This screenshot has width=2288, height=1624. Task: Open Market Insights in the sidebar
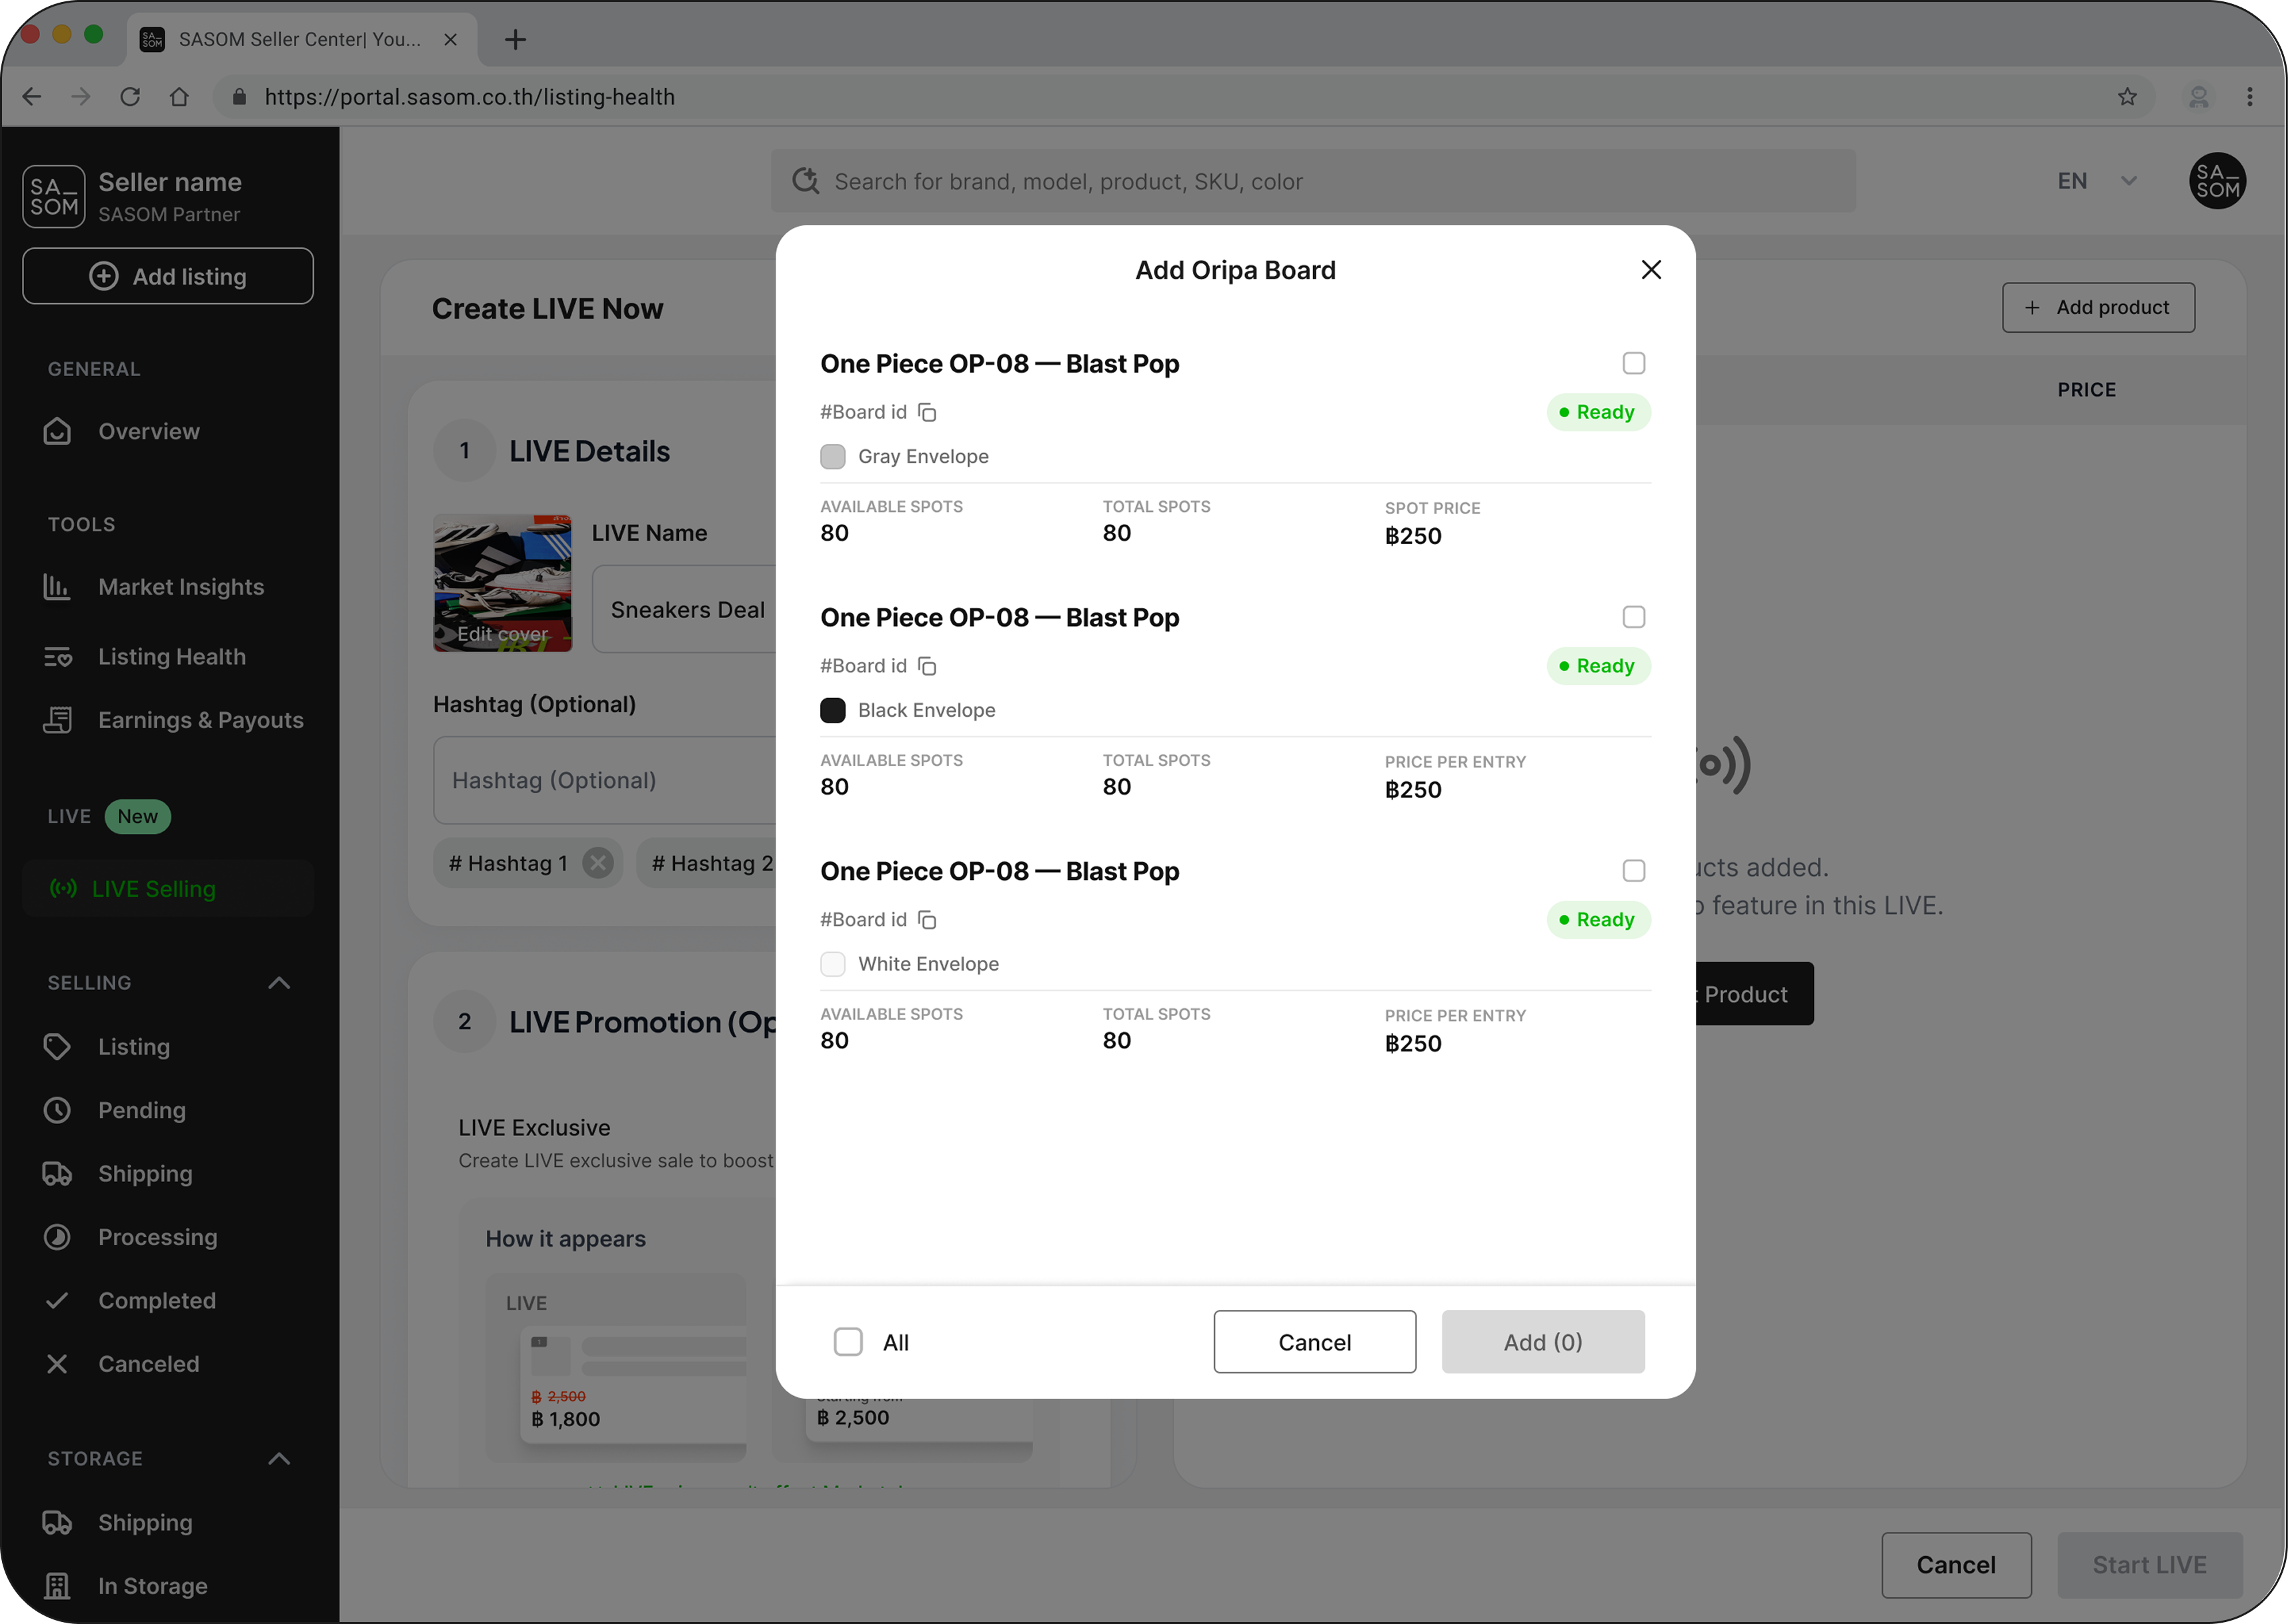pyautogui.click(x=181, y=587)
